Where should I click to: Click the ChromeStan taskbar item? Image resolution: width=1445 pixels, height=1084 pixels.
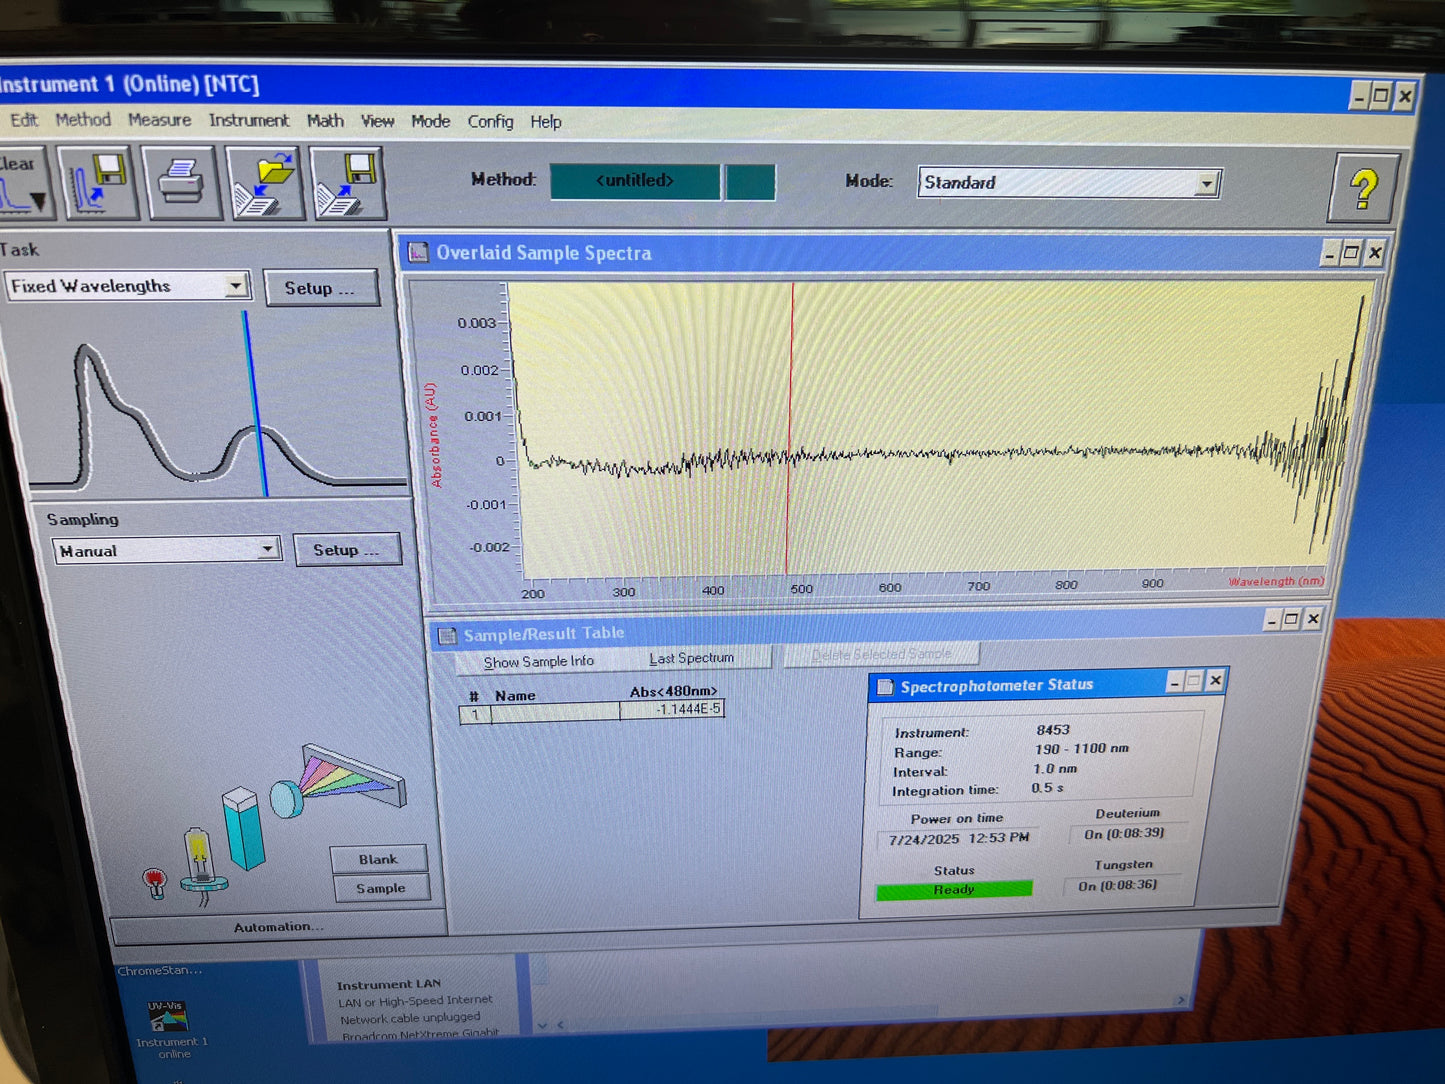(x=160, y=970)
